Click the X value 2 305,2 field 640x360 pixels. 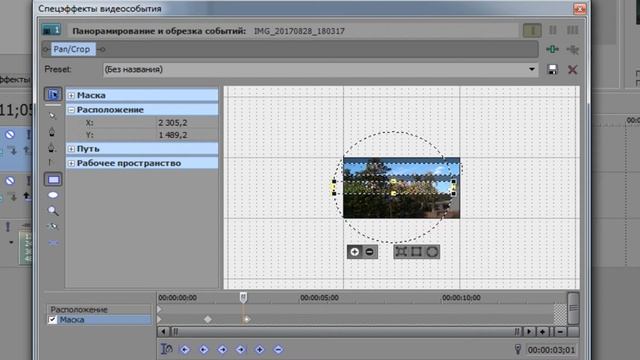[x=187, y=122]
